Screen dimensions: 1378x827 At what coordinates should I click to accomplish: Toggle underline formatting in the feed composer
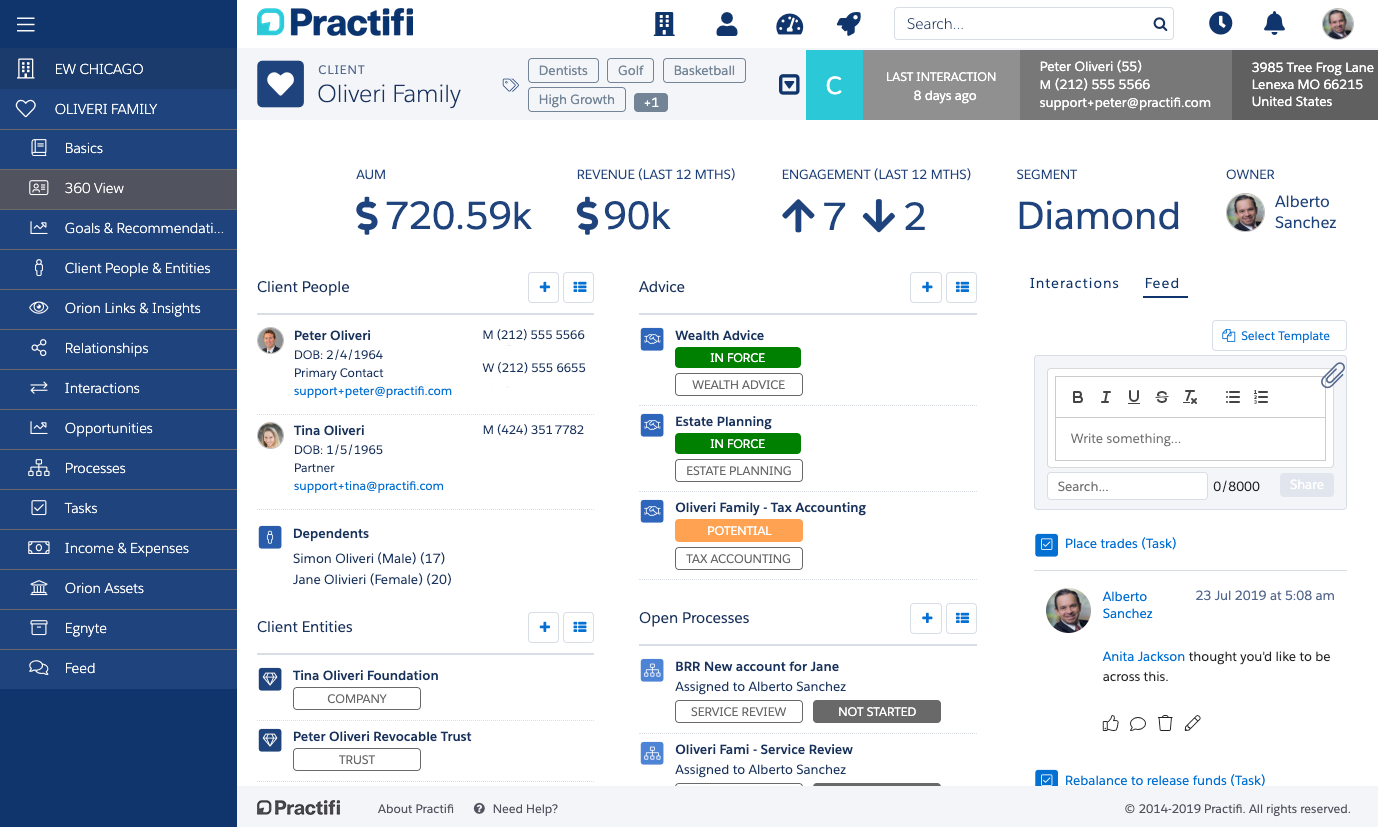pos(1134,396)
